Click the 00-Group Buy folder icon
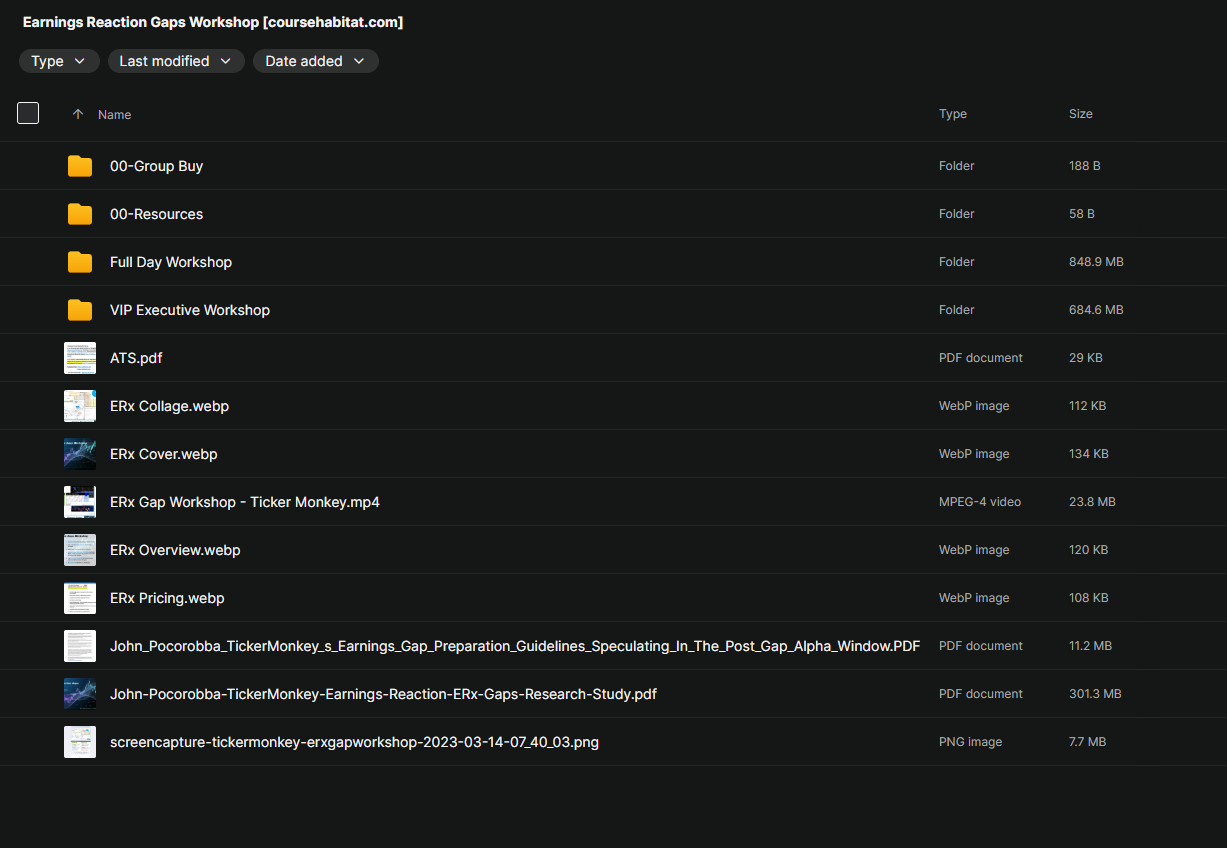The height and width of the screenshot is (848, 1227). (x=80, y=166)
